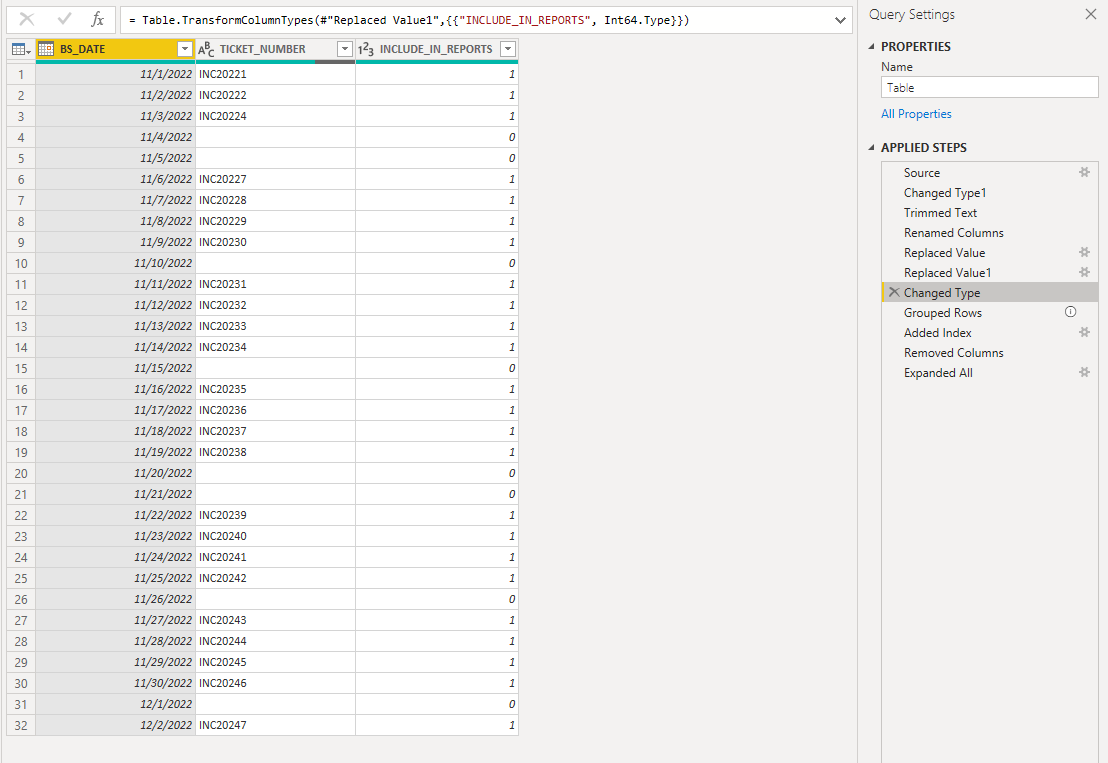The height and width of the screenshot is (763, 1108).
Task: Select the Trimmed Text step
Action: pyautogui.click(x=940, y=213)
